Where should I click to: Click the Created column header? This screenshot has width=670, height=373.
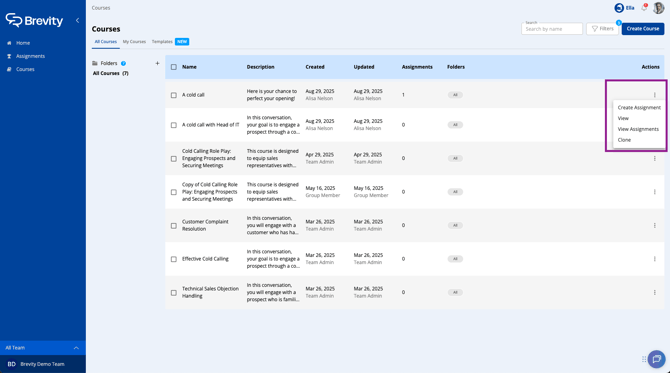315,67
